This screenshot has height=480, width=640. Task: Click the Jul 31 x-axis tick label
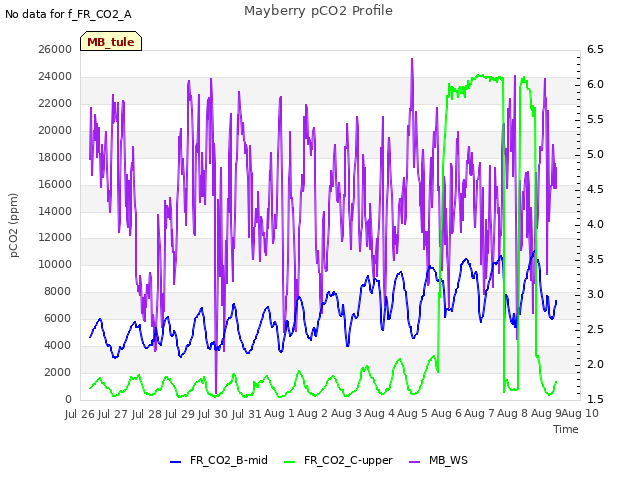[x=247, y=414]
